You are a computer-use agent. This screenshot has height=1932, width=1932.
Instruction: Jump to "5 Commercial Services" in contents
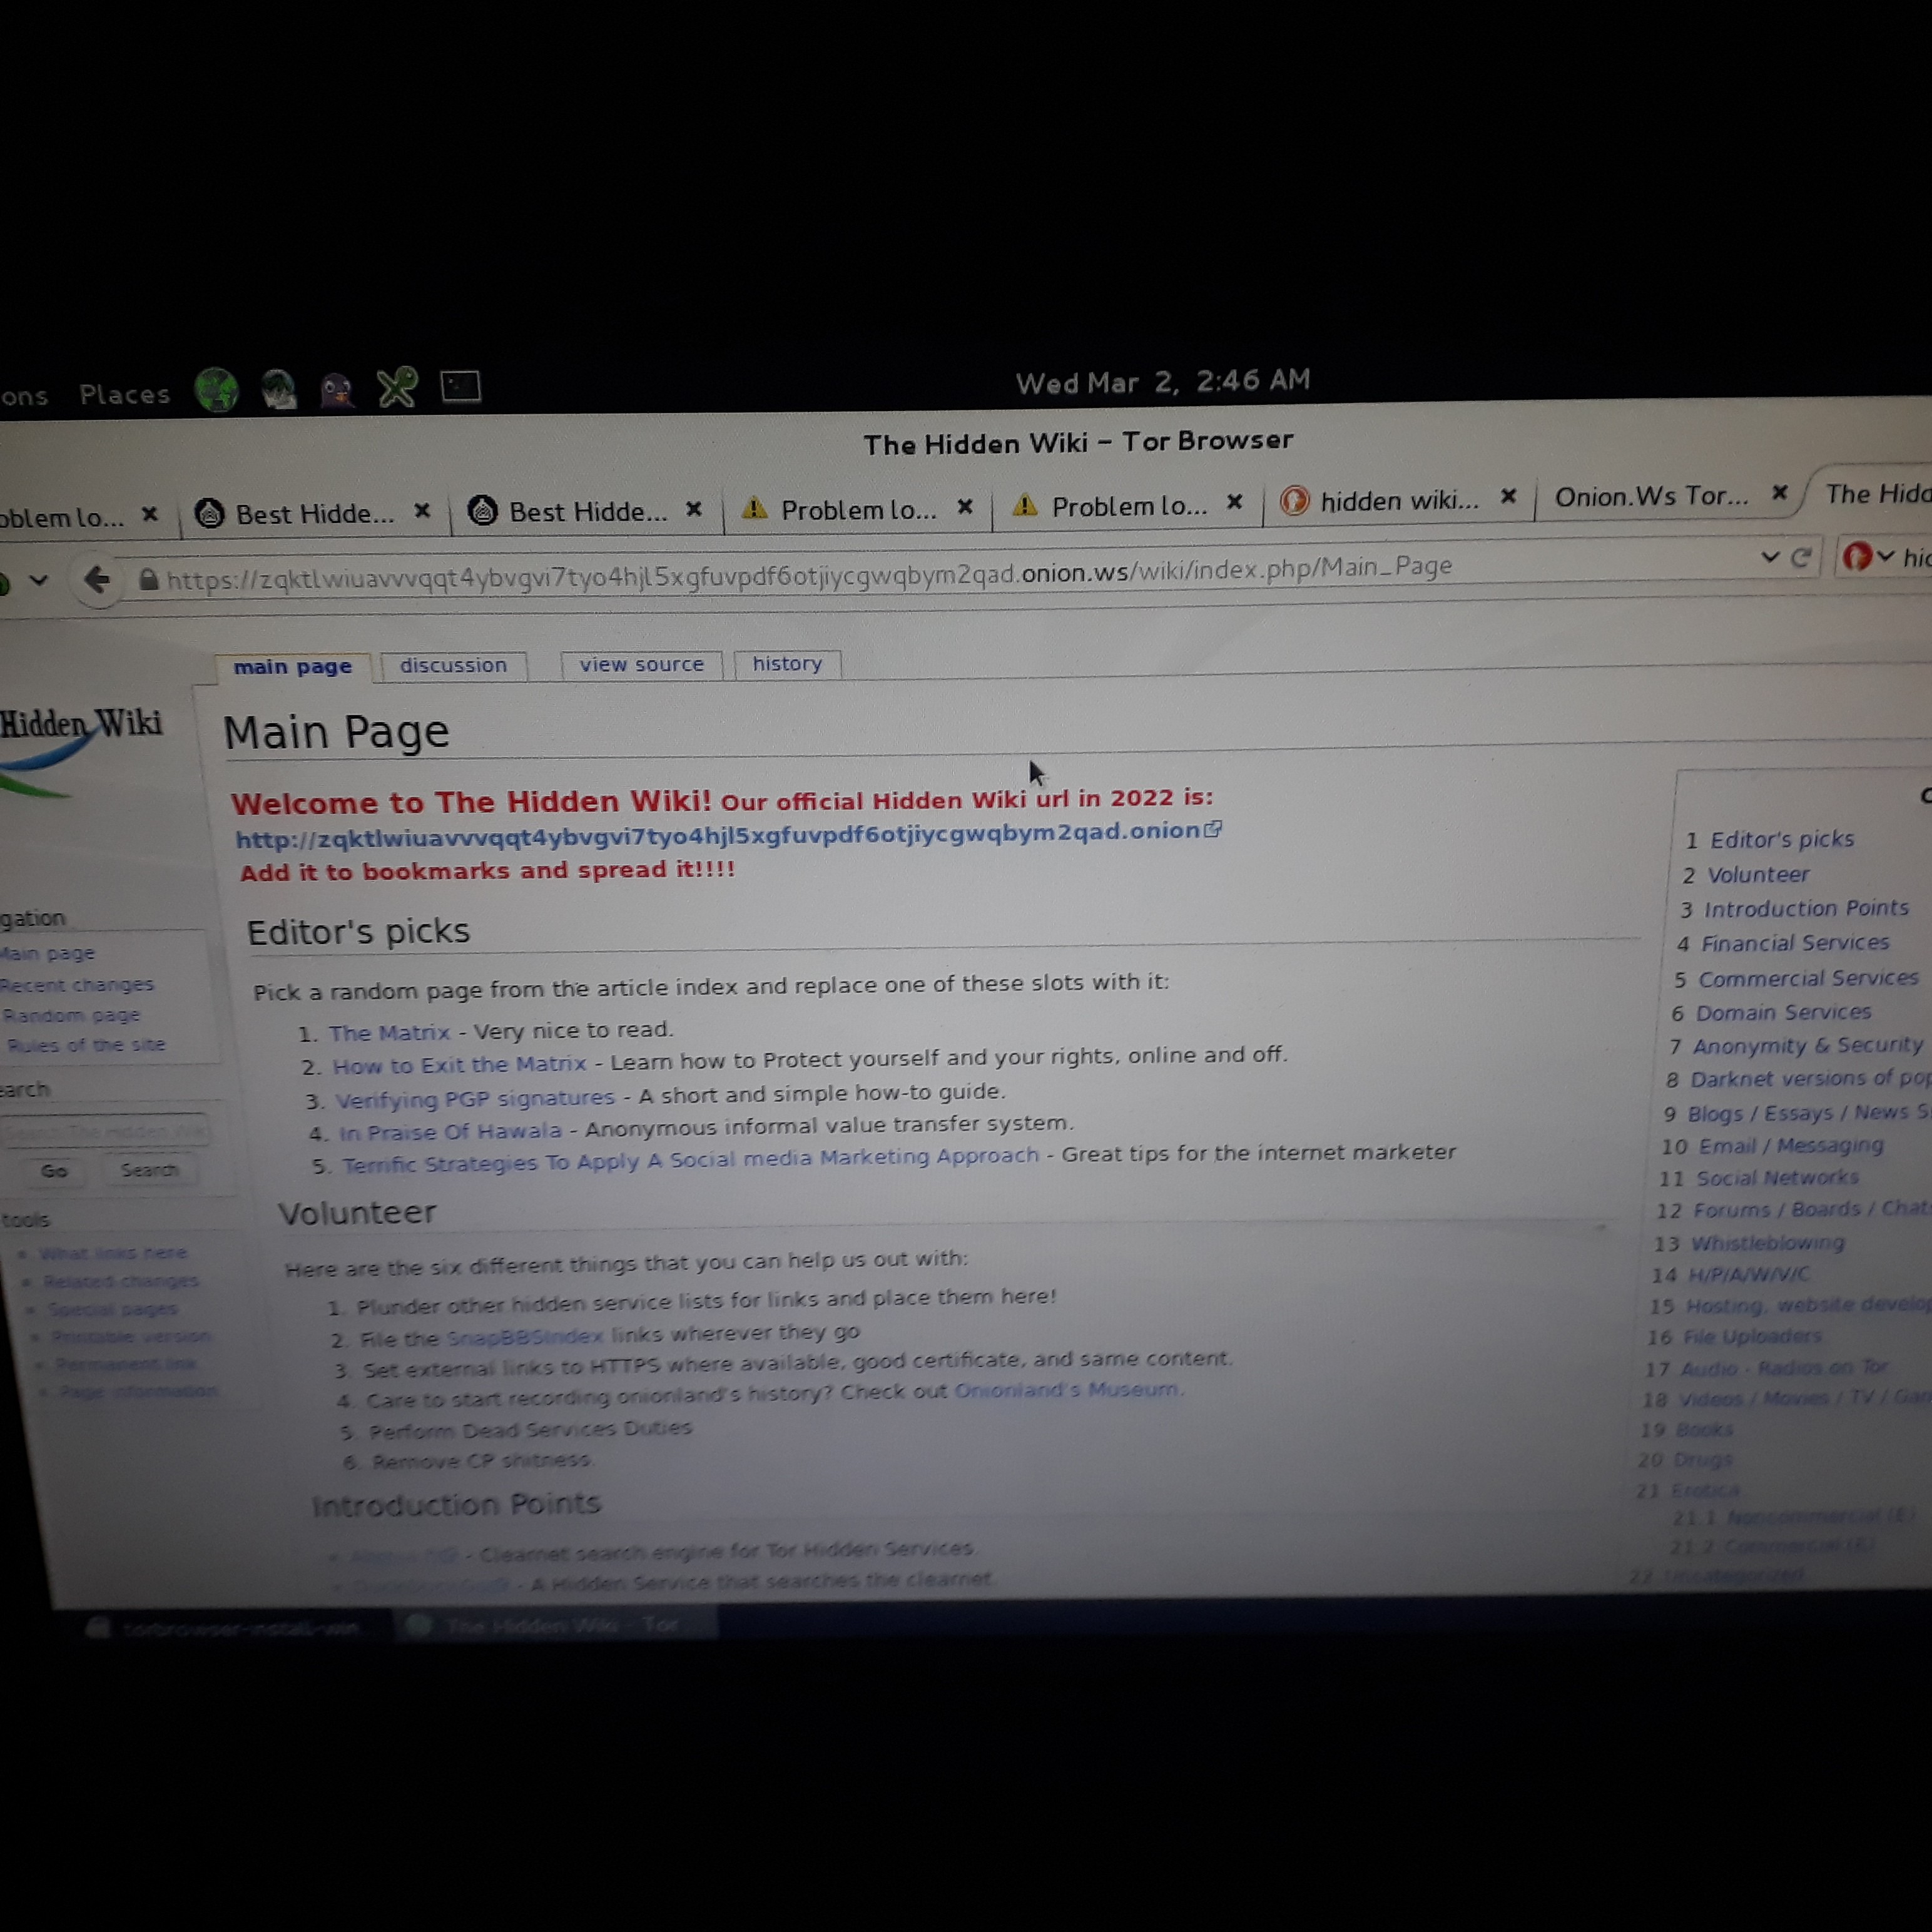click(x=1797, y=978)
